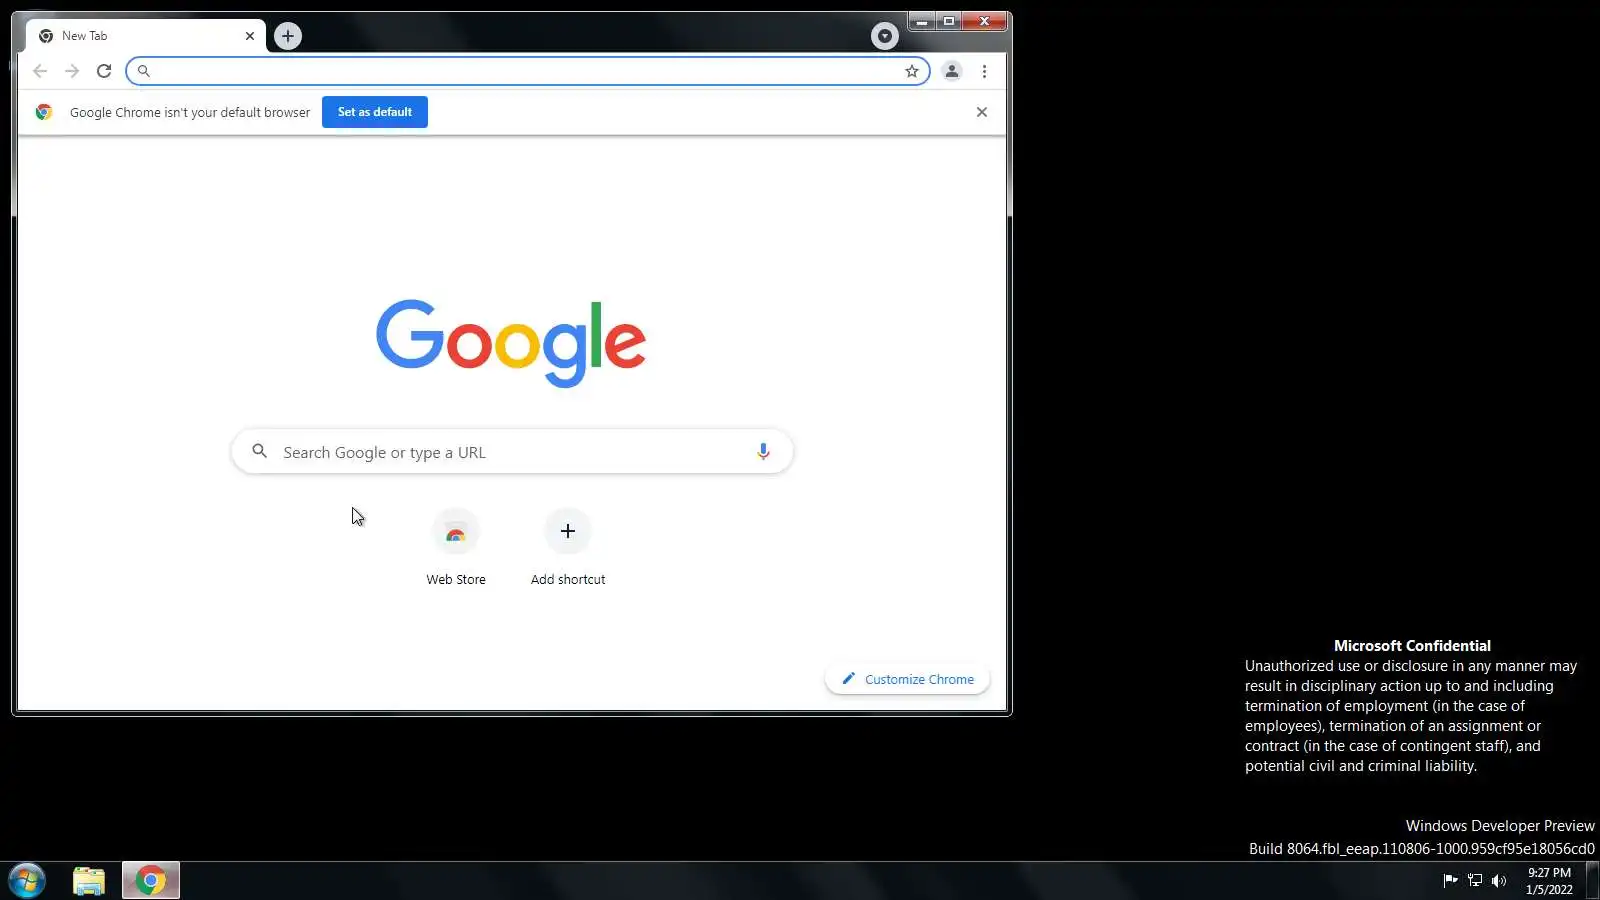Image resolution: width=1600 pixels, height=900 pixels.
Task: Select the New Tab tab
Action: [x=145, y=36]
